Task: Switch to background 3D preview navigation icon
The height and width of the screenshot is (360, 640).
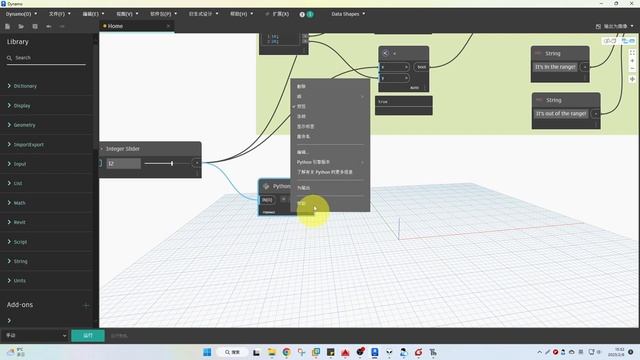Action: [610, 41]
